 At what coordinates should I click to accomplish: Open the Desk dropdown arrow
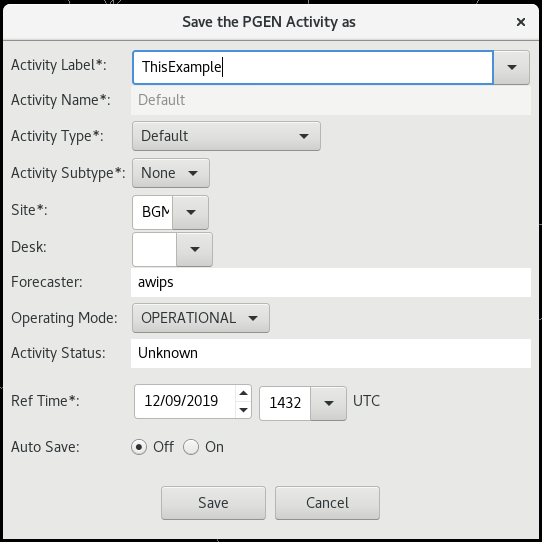(x=195, y=249)
